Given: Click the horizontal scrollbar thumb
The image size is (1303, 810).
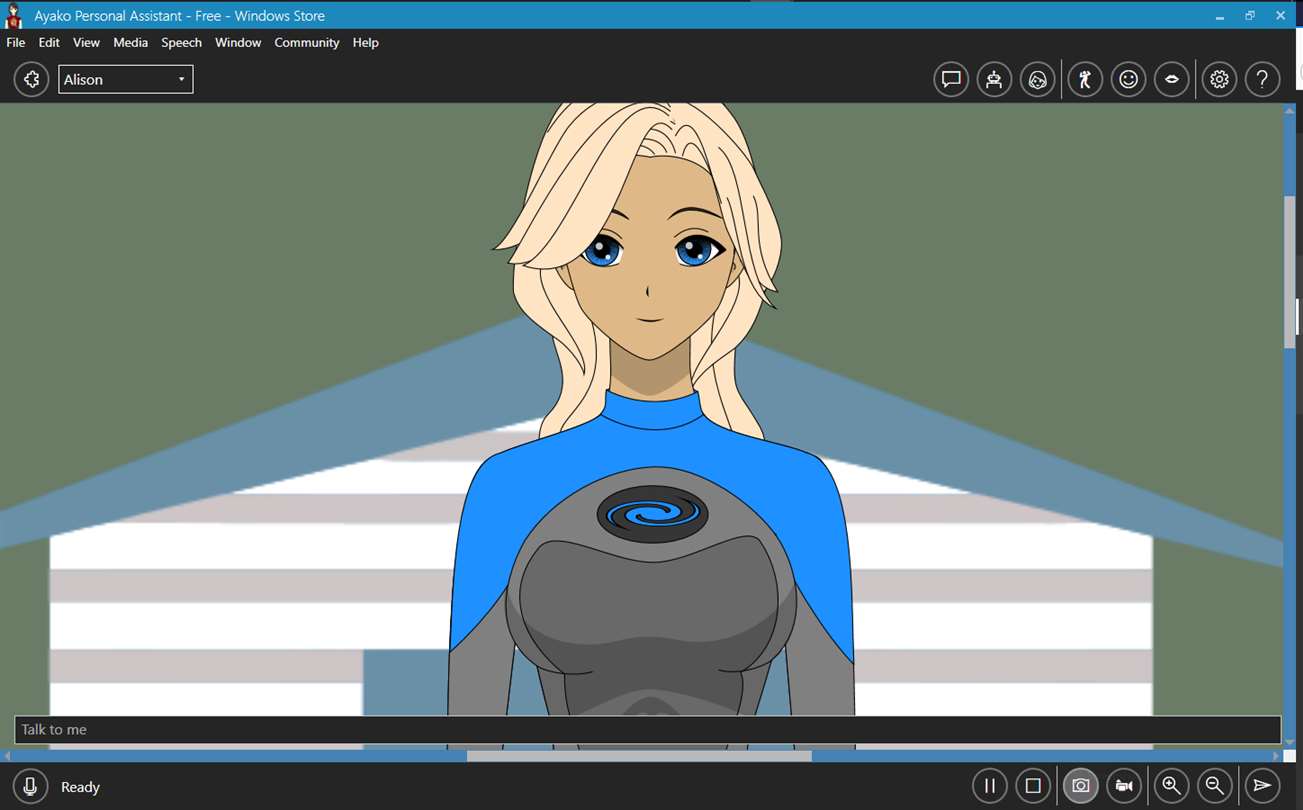Looking at the screenshot, I should [639, 756].
